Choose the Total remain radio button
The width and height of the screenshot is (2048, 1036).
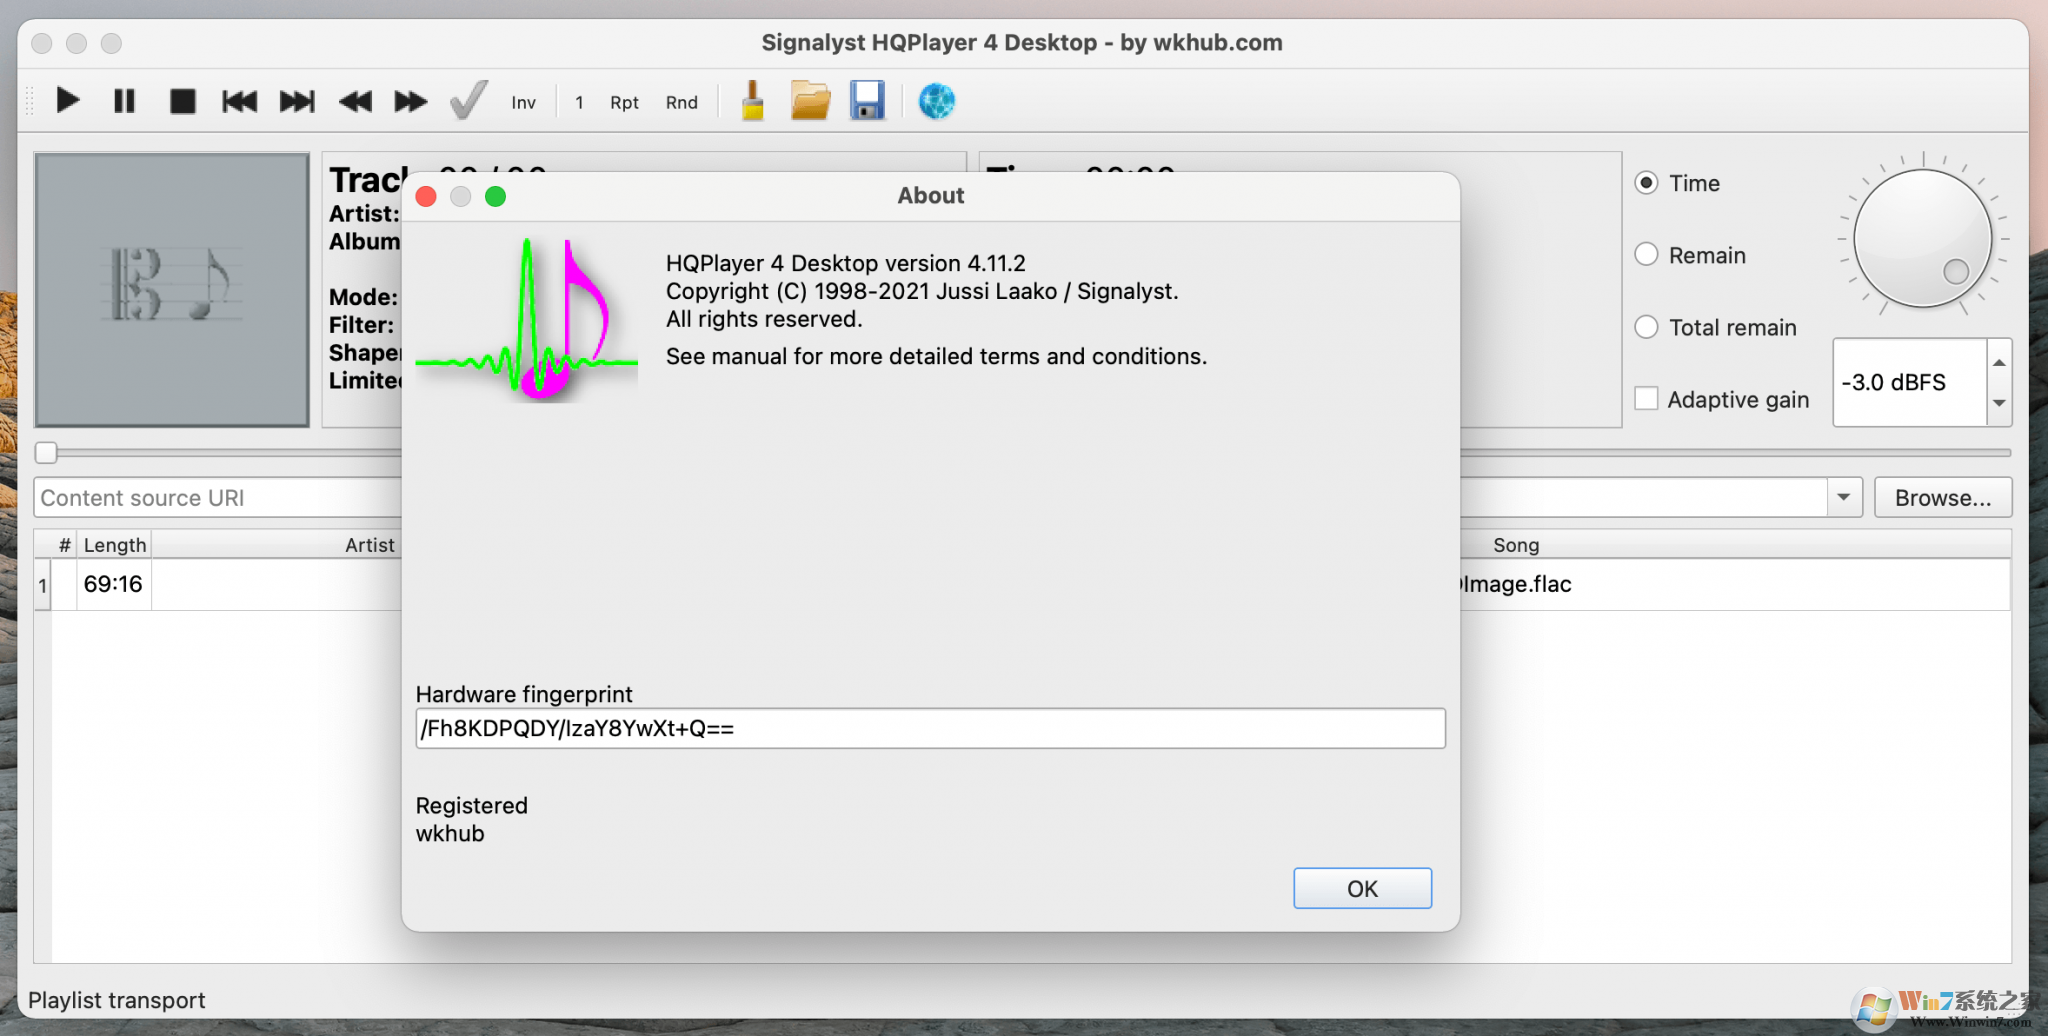pos(1646,326)
